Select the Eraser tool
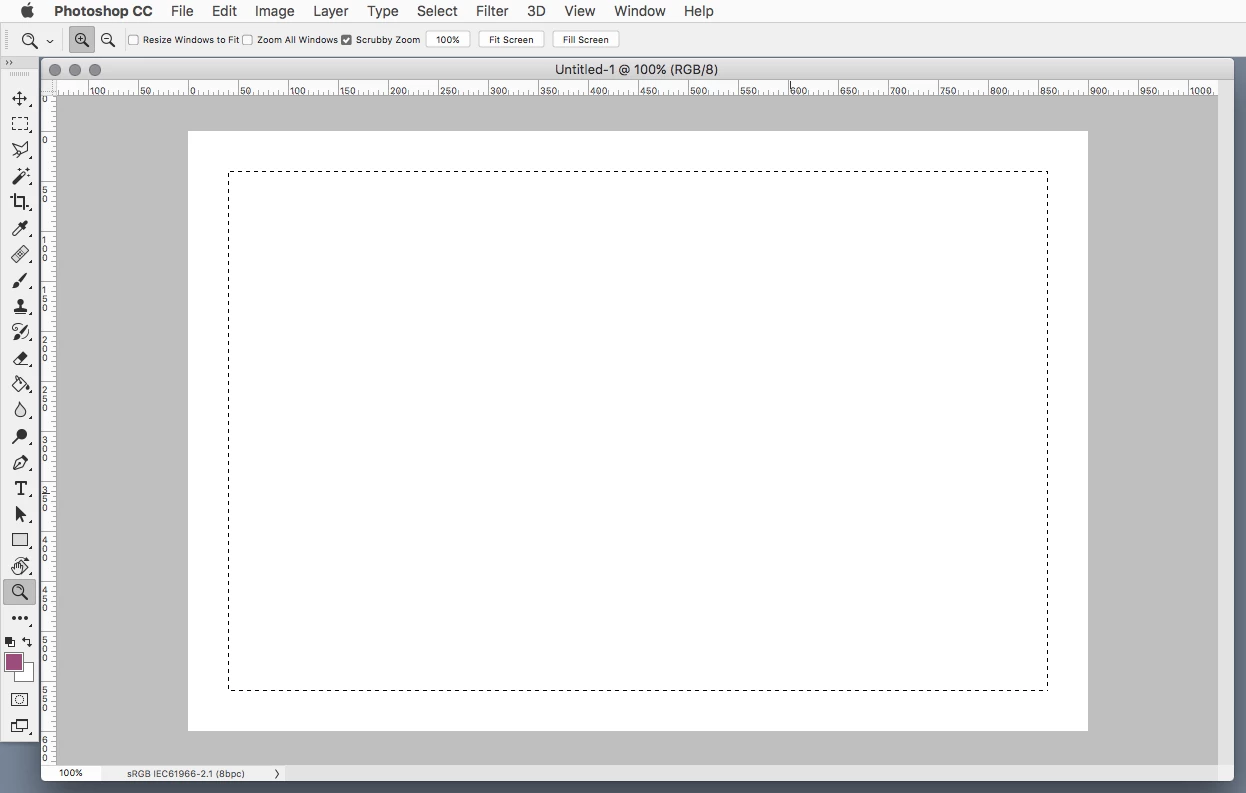Image resolution: width=1246 pixels, height=793 pixels. tap(19, 358)
